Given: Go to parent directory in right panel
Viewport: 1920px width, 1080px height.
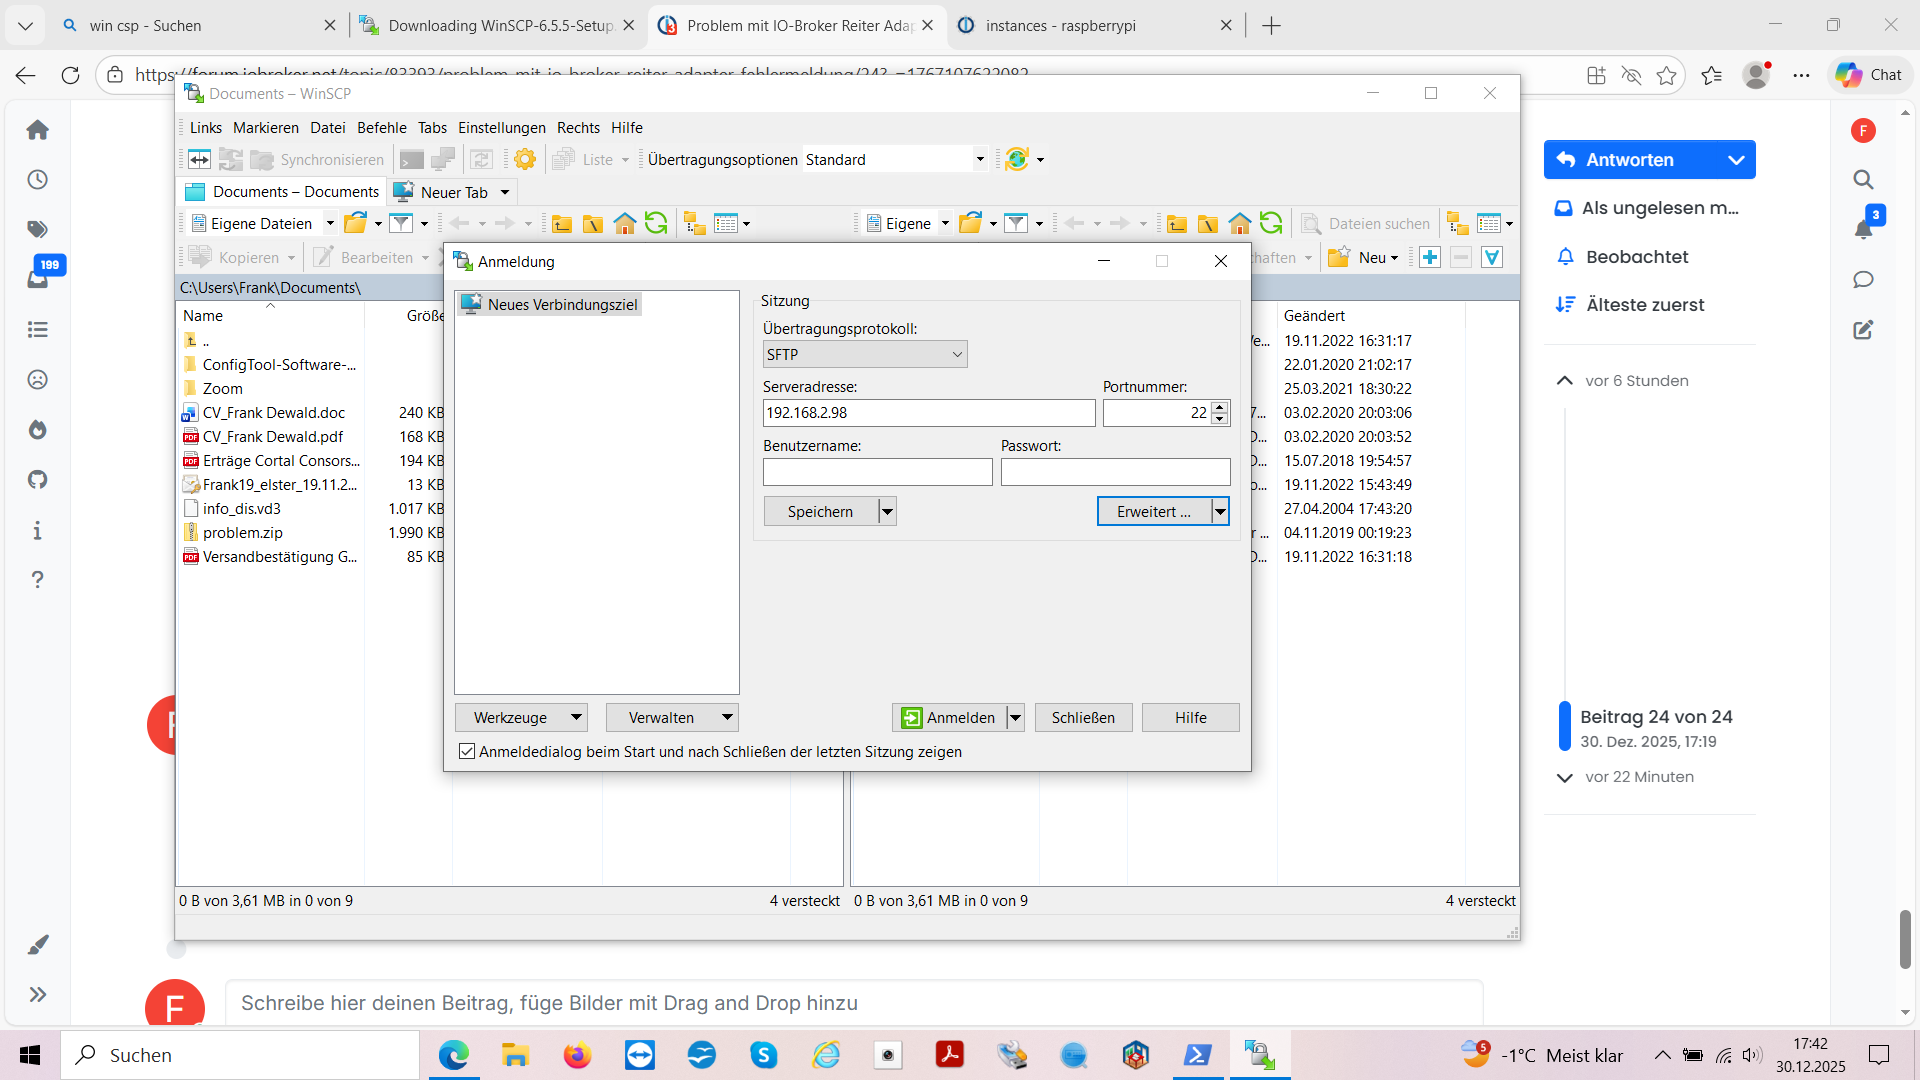Looking at the screenshot, I should pyautogui.click(x=1177, y=223).
